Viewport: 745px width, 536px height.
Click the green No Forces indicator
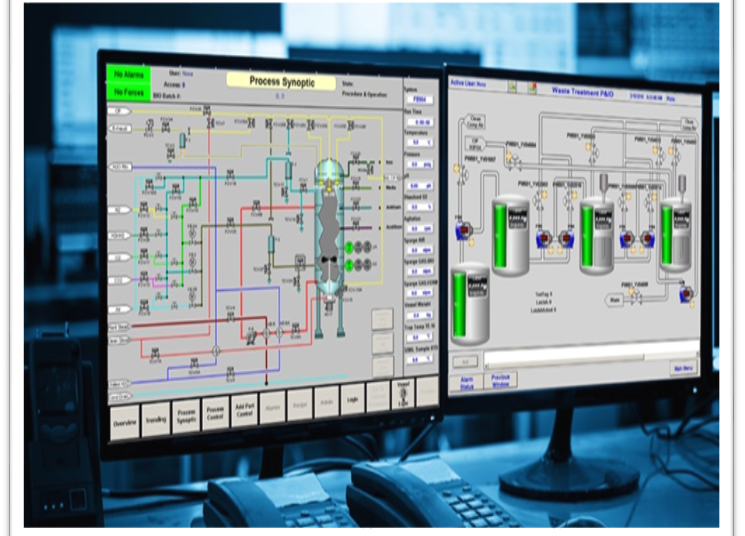point(127,93)
